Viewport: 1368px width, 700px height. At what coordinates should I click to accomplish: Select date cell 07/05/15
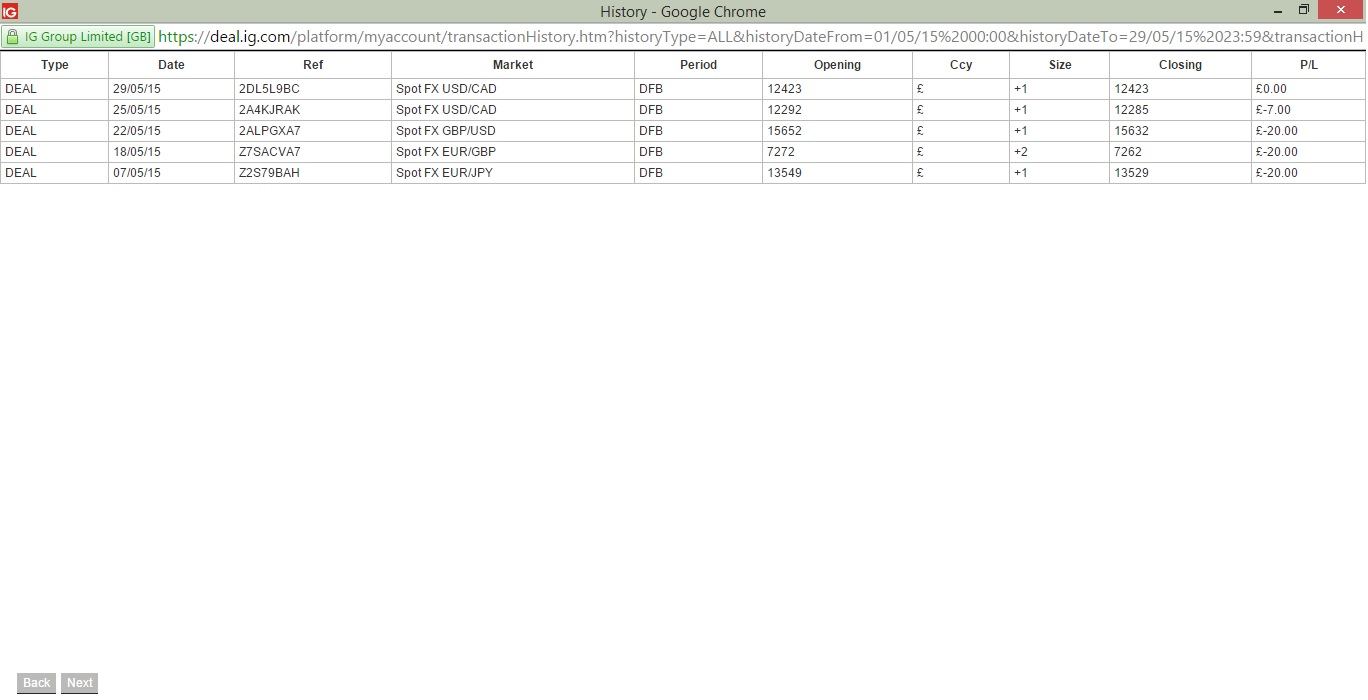pyautogui.click(x=171, y=173)
